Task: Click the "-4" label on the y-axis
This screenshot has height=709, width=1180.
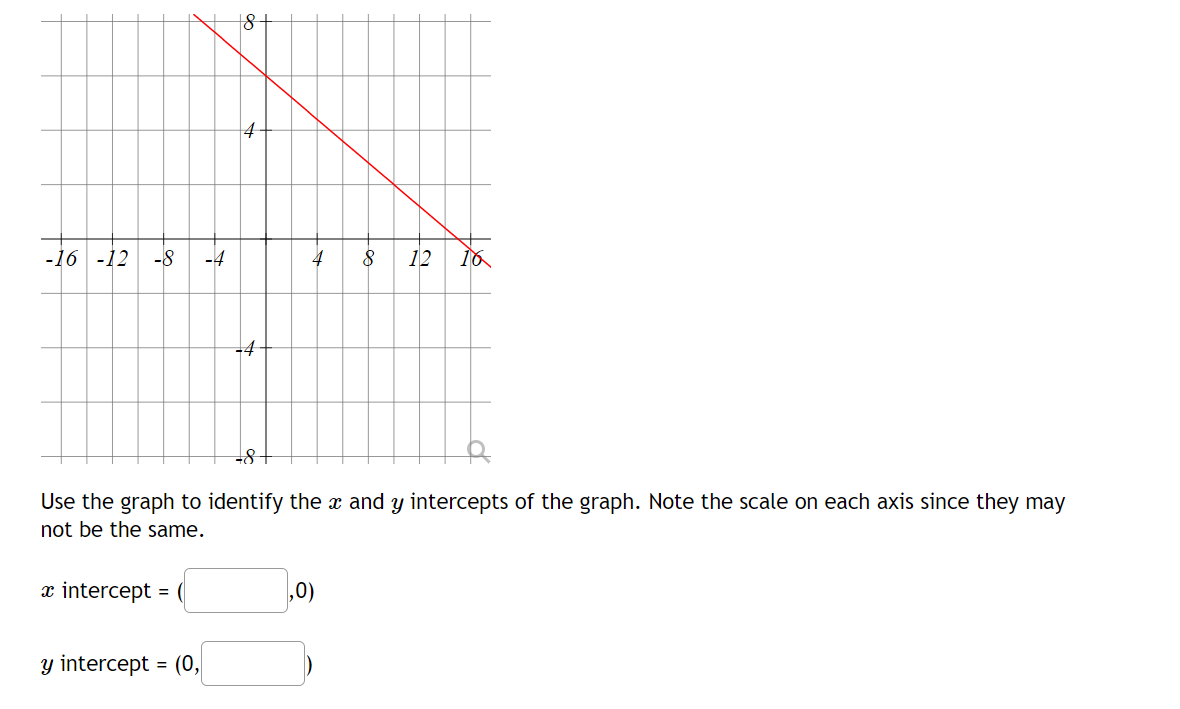Action: tap(243, 348)
